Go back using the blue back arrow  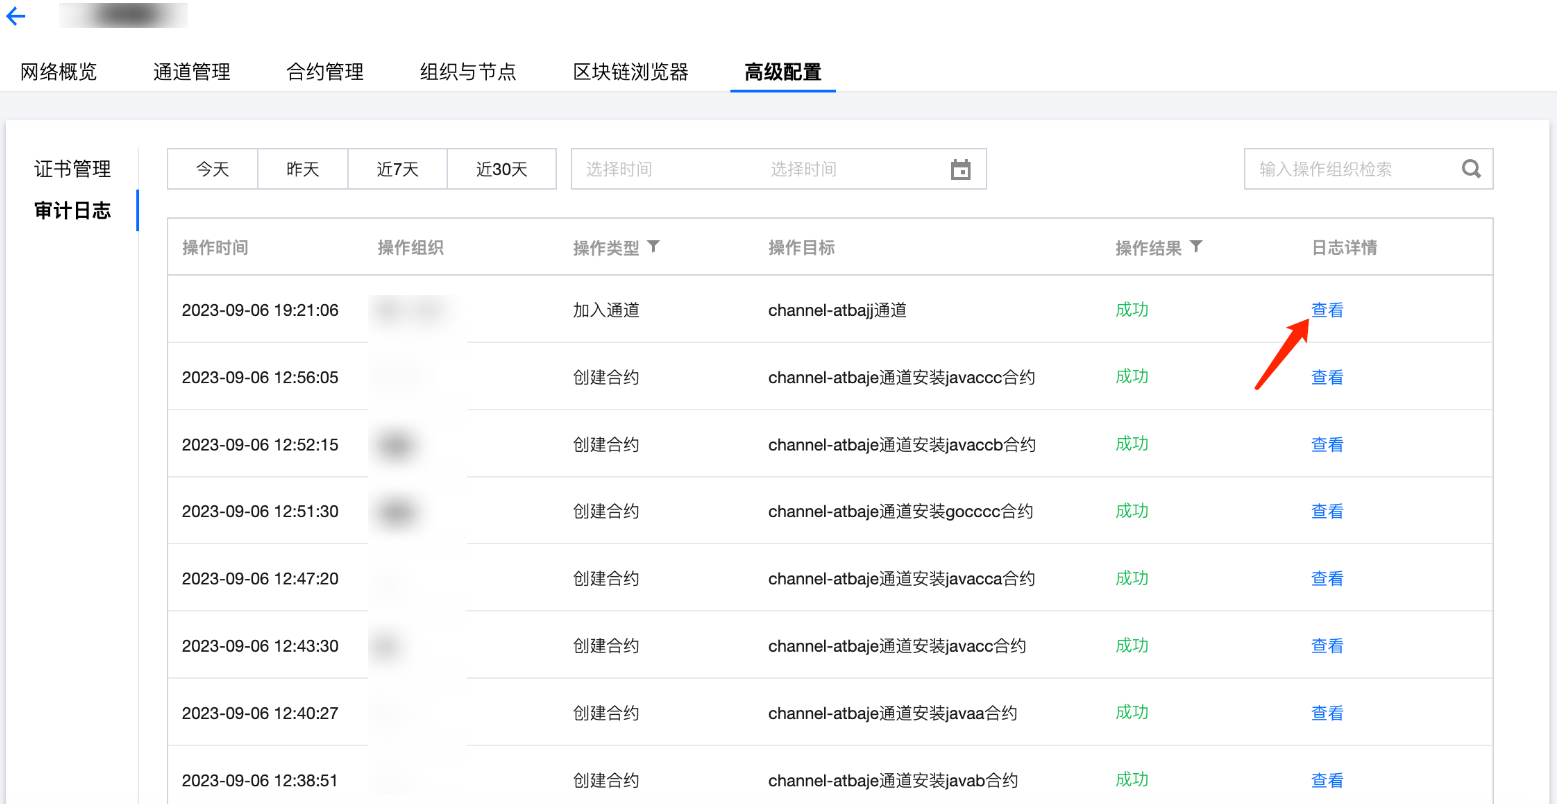(x=16, y=16)
